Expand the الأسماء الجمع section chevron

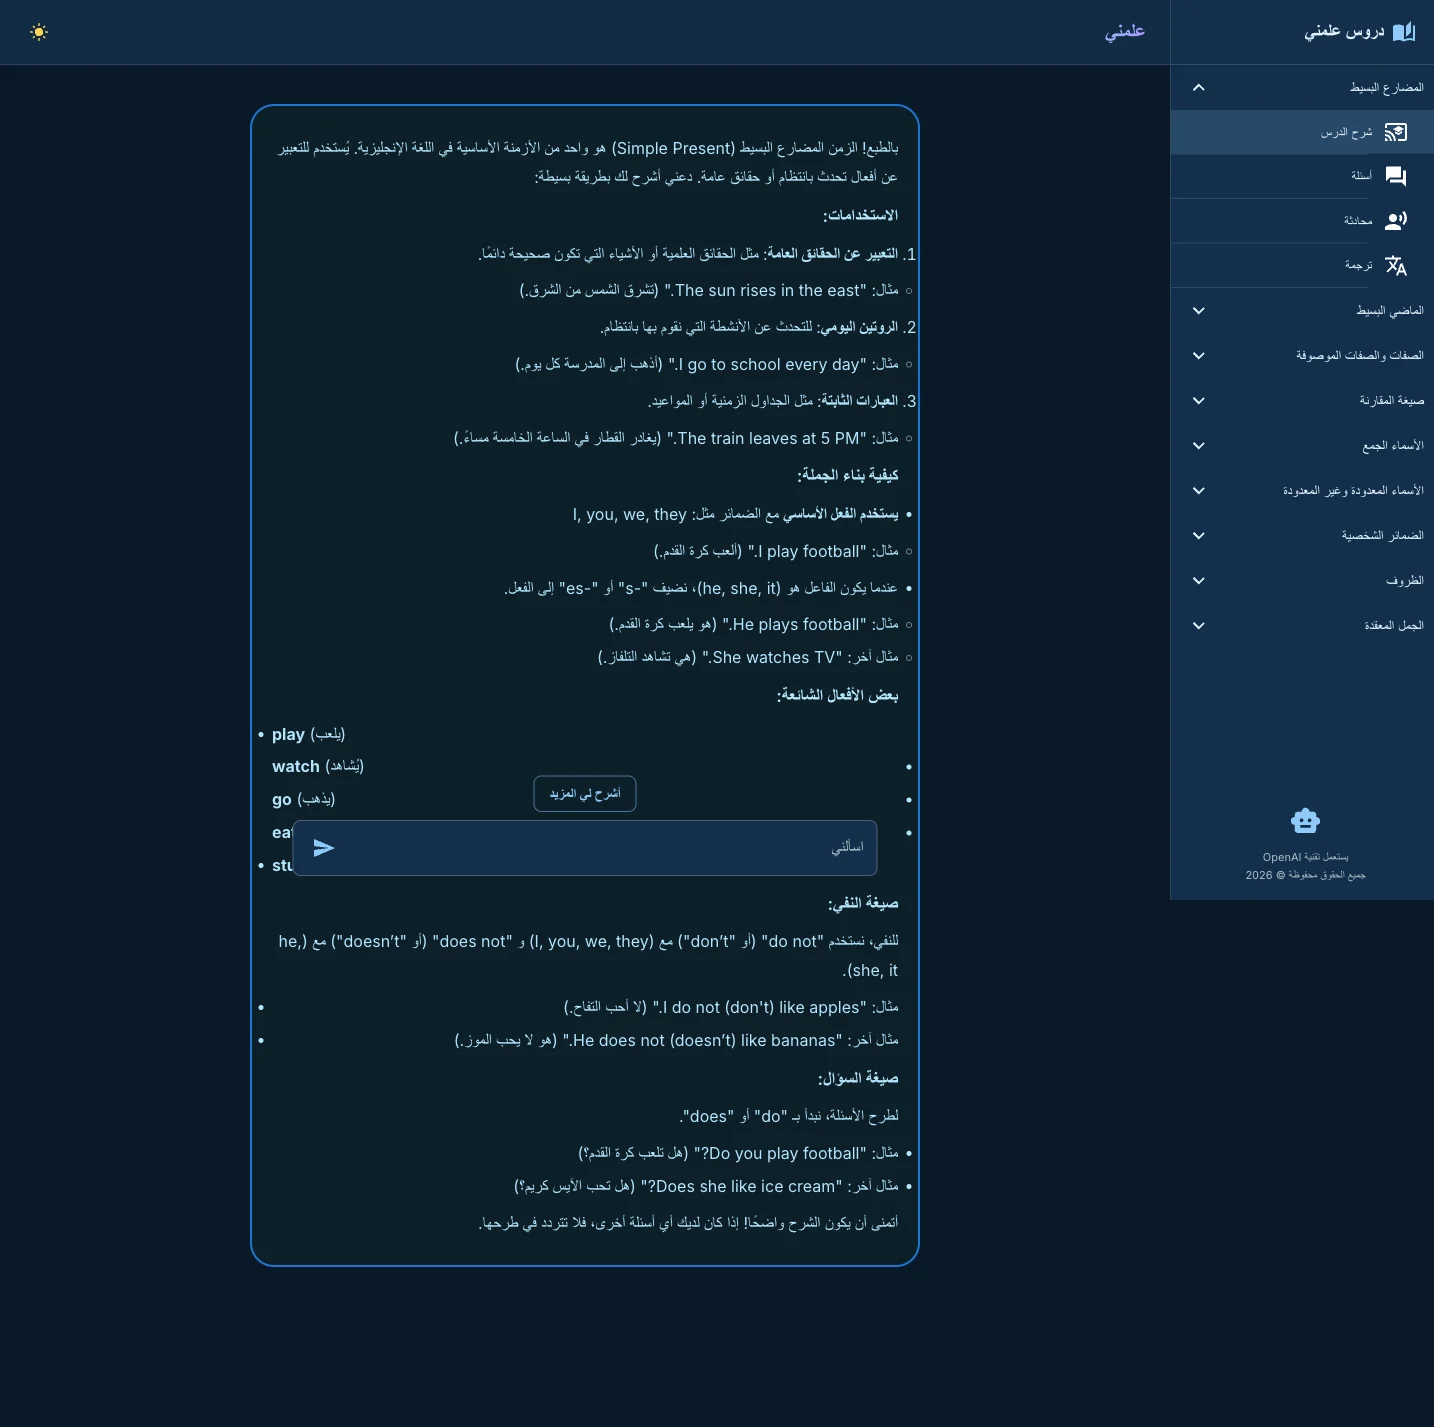point(1199,446)
